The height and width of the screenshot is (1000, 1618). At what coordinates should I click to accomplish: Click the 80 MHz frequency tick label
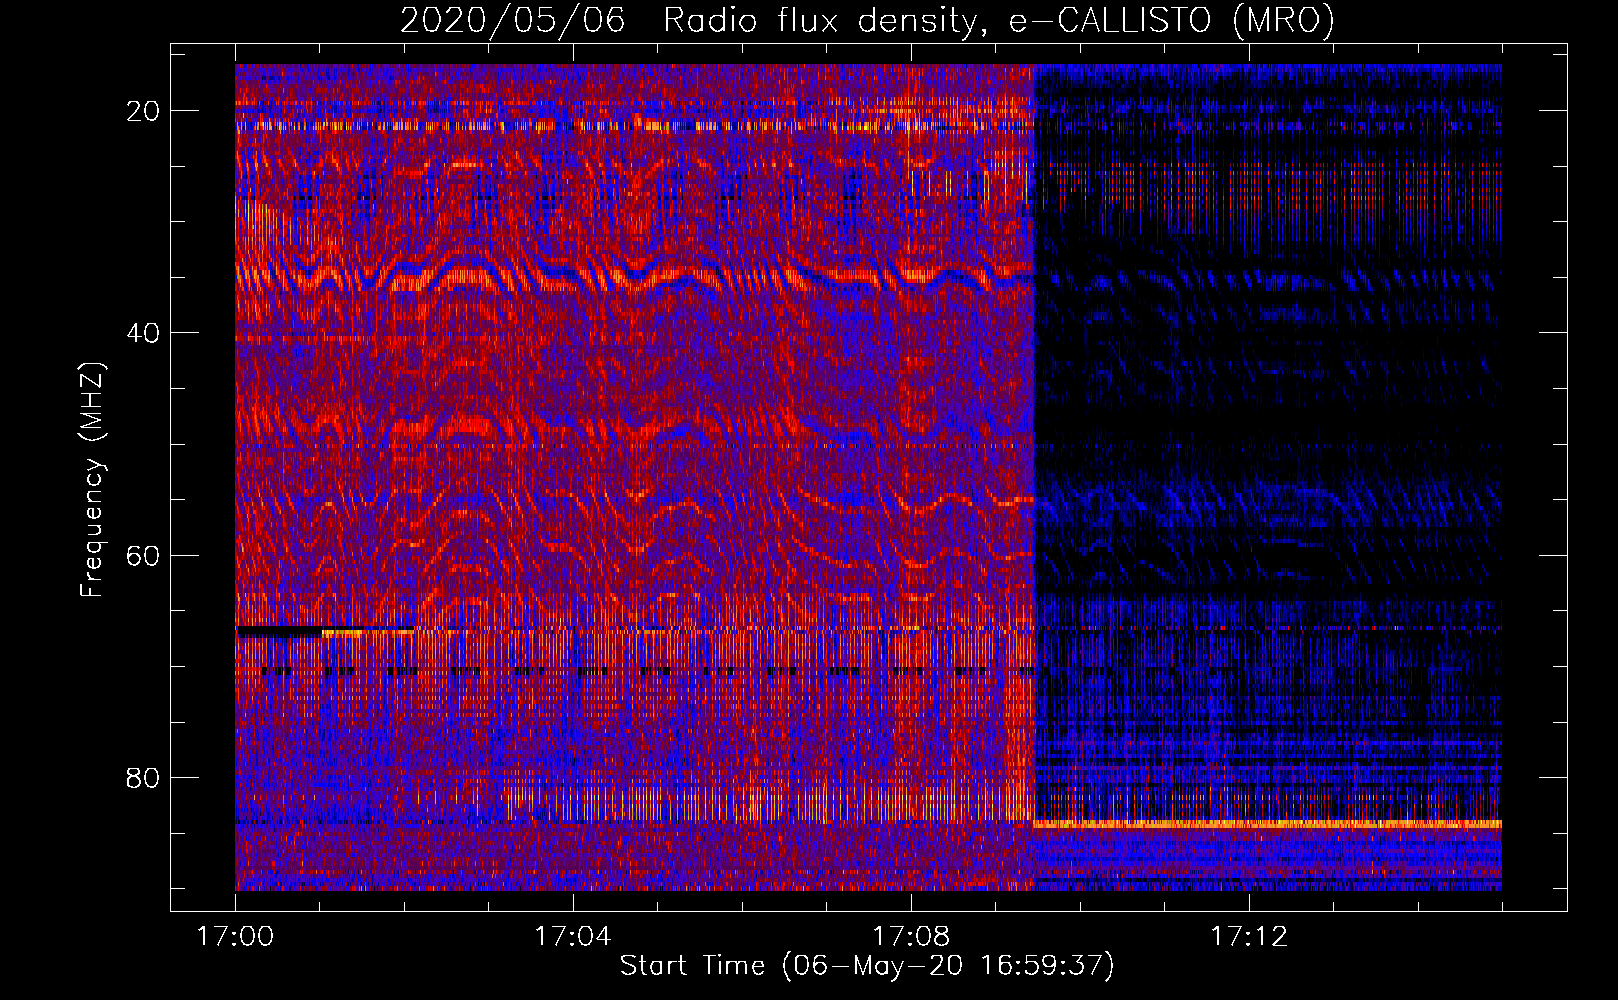(143, 777)
